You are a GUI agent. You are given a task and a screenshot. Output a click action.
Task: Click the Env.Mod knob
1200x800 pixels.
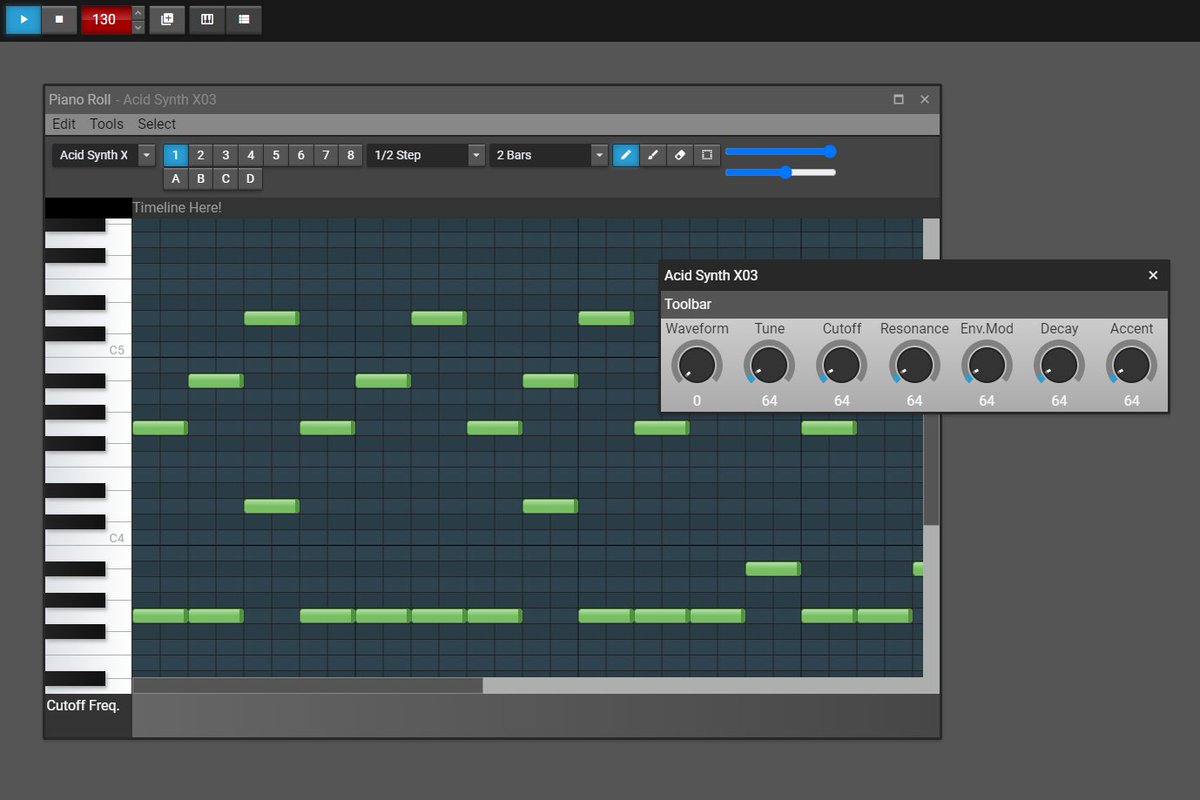(987, 365)
